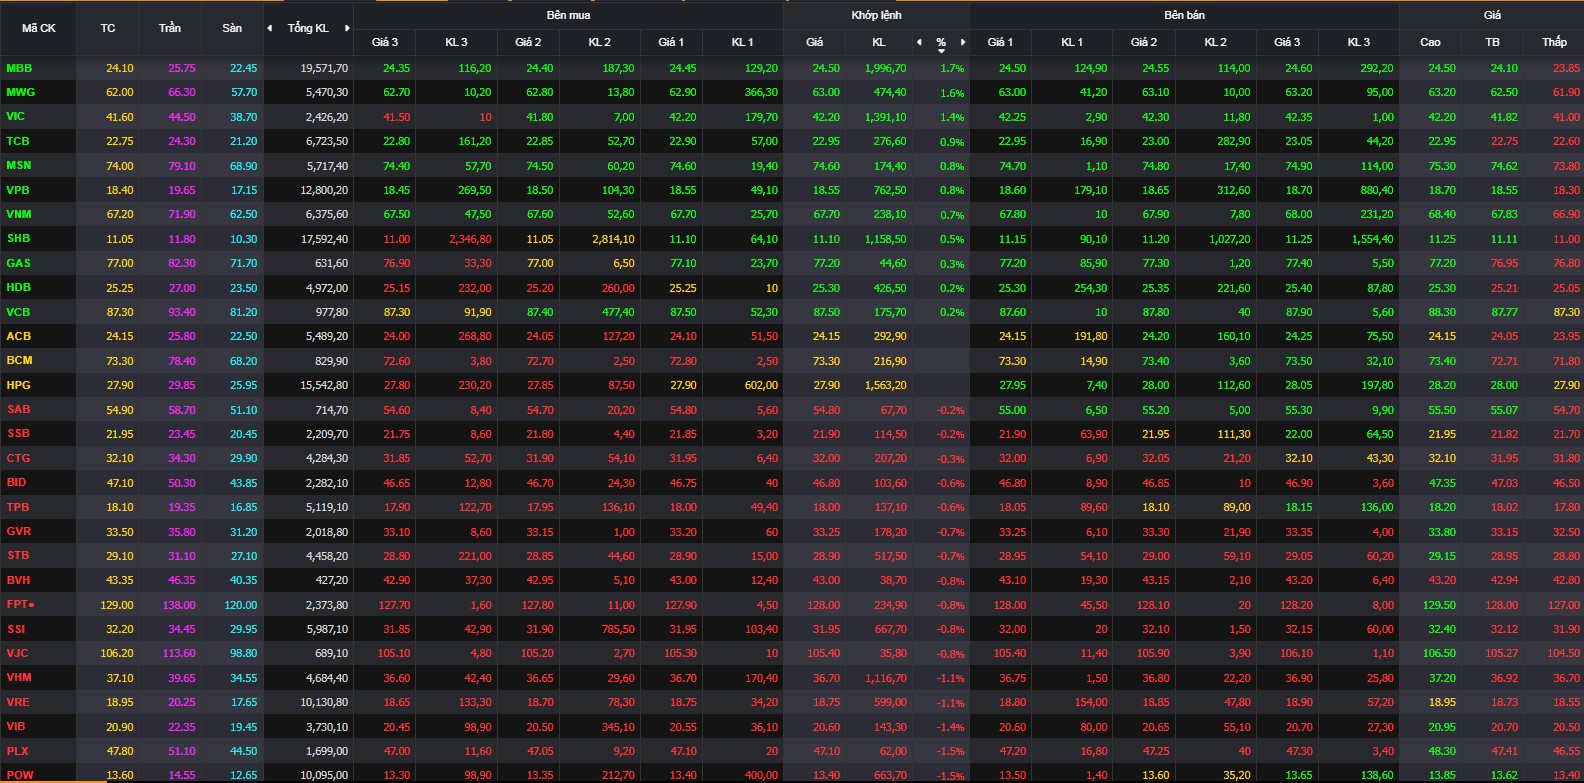Open the SHB stock symbol

pos(18,238)
